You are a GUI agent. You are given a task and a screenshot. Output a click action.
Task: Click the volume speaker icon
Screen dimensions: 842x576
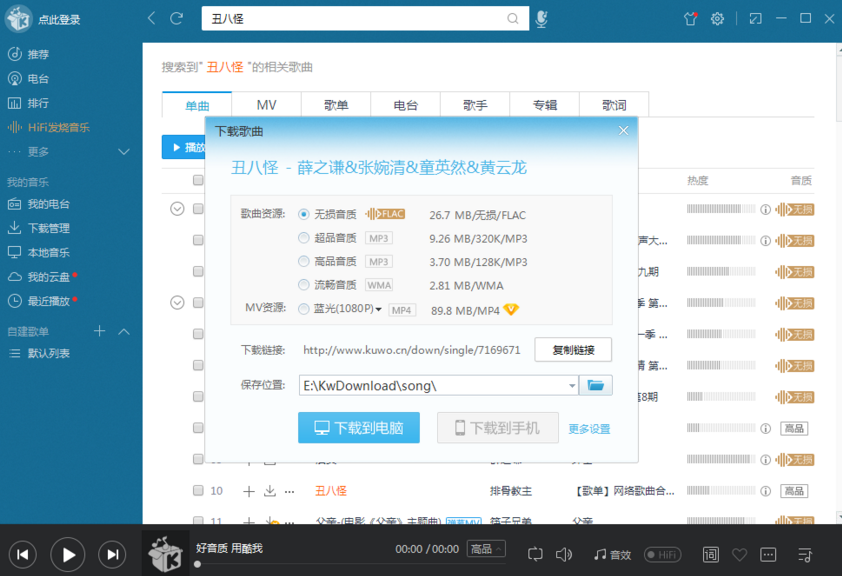pos(563,555)
